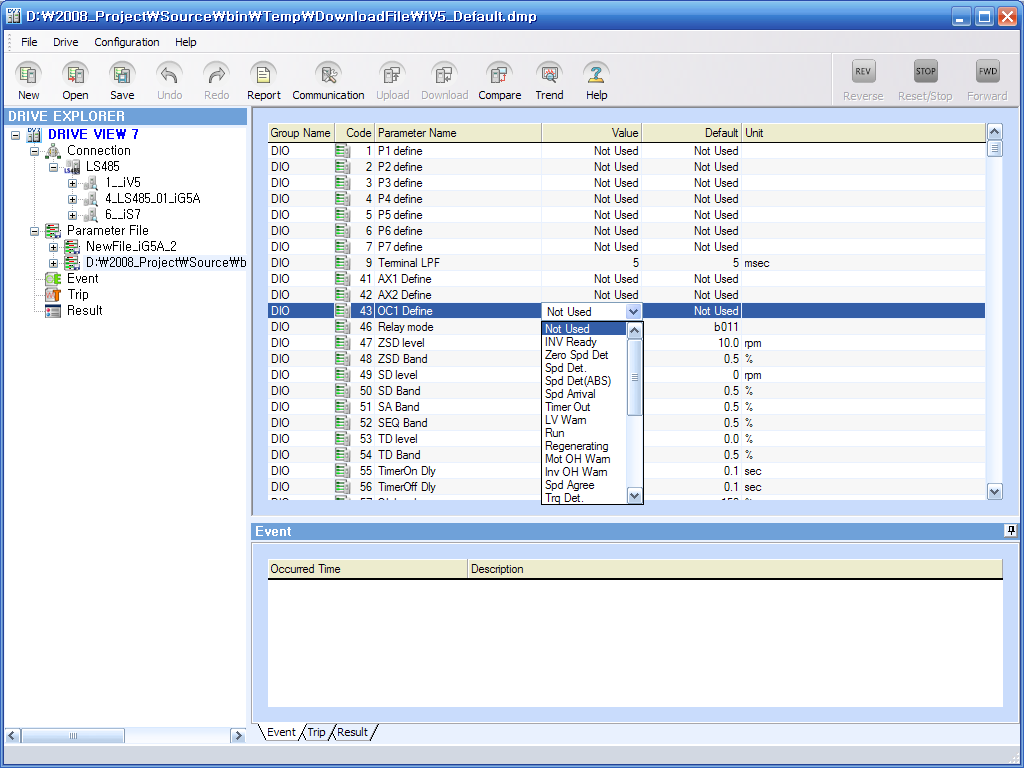Open Communication settings icon
Viewport: 1024px width, 768px height.
[x=328, y=75]
